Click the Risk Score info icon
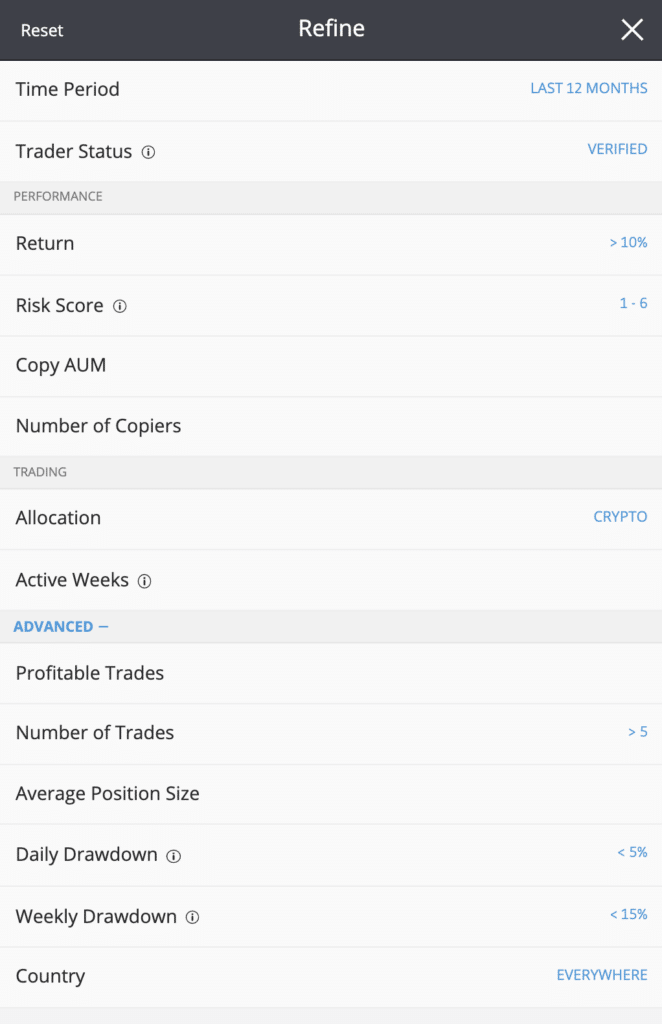The image size is (662, 1024). pyautogui.click(x=119, y=306)
